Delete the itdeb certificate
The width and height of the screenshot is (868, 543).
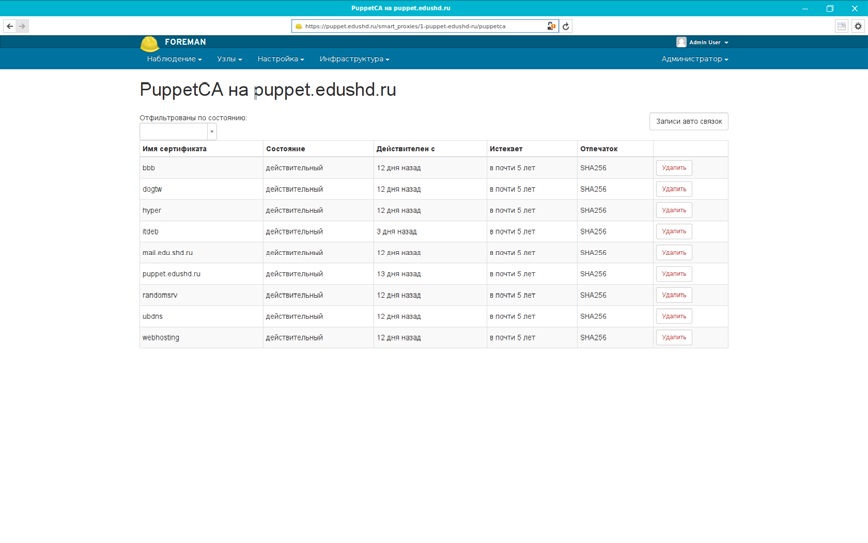(x=674, y=231)
